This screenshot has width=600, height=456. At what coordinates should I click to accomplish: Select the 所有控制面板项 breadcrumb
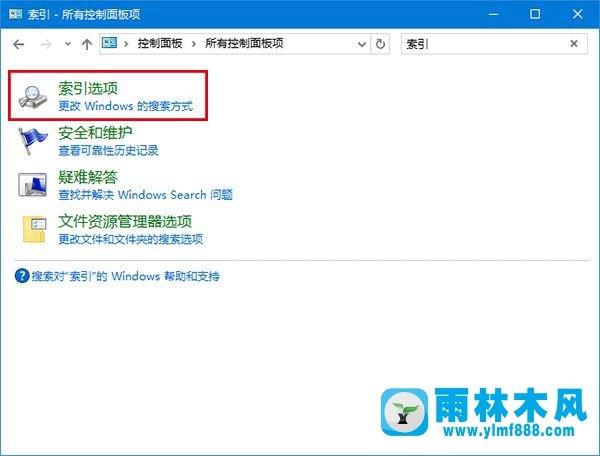click(x=244, y=43)
